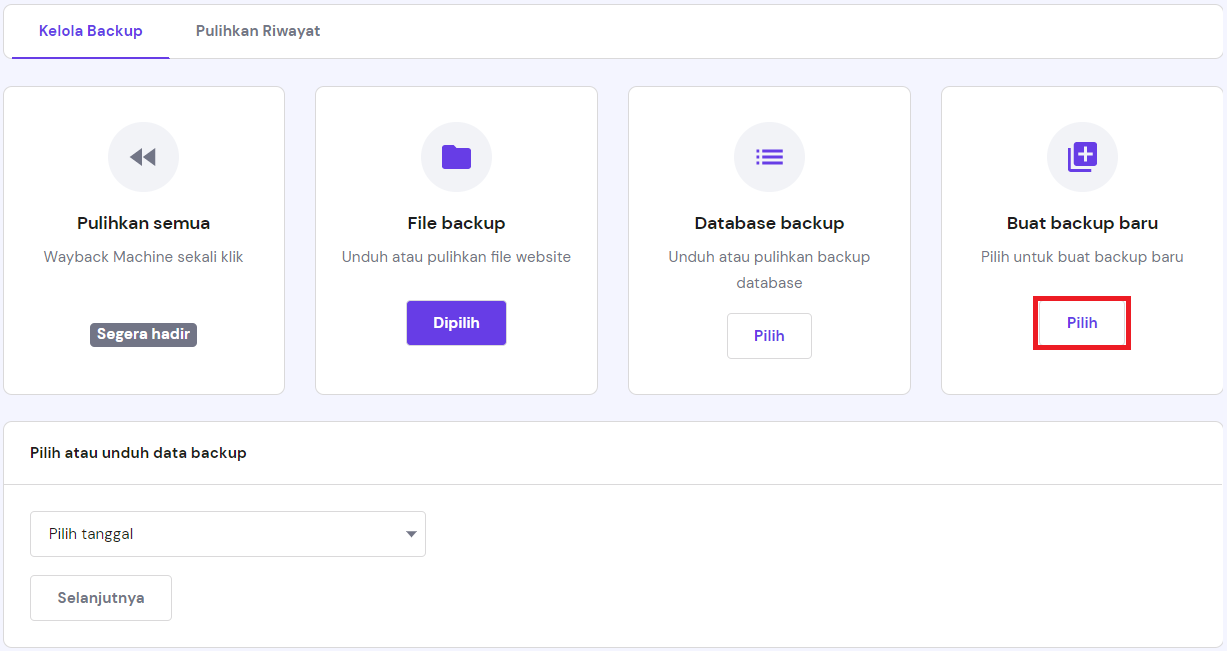
Task: Select Pilih under Database backup
Action: point(769,335)
